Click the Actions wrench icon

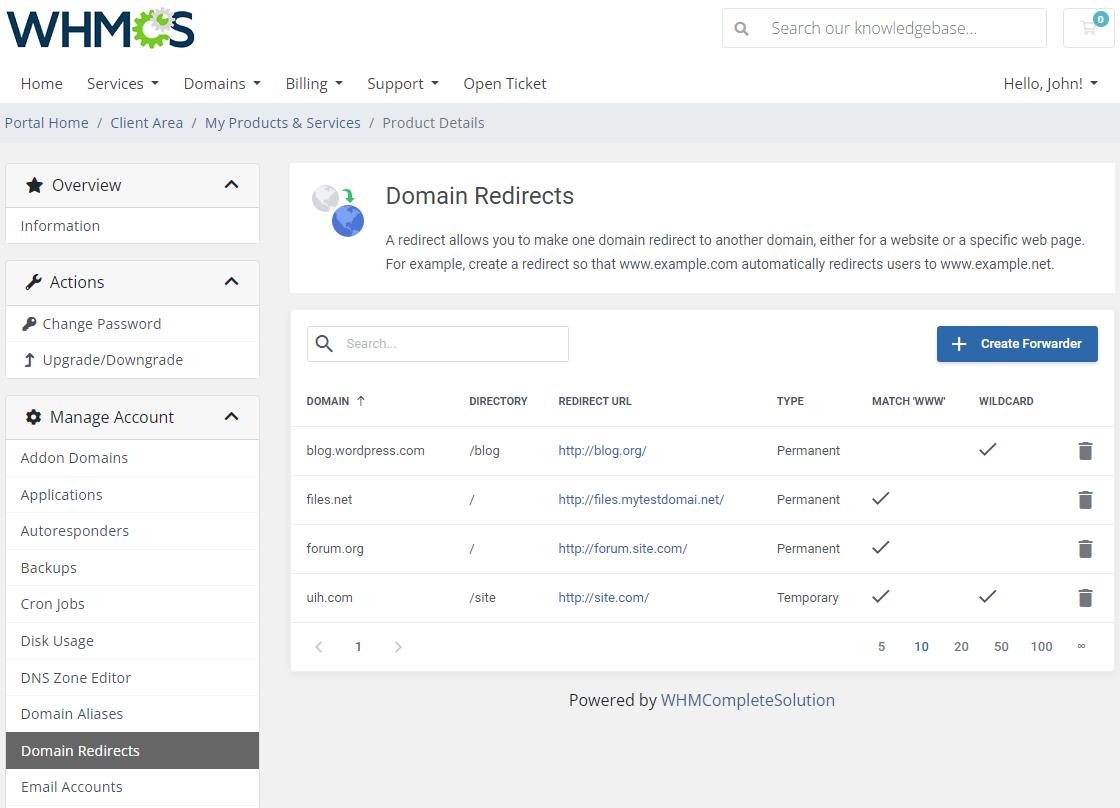coord(34,282)
